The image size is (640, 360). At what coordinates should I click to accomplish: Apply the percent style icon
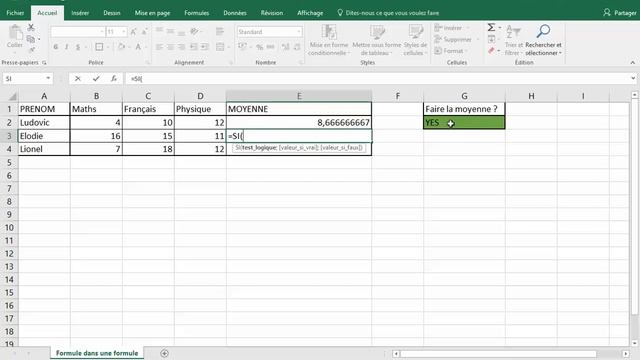260,47
